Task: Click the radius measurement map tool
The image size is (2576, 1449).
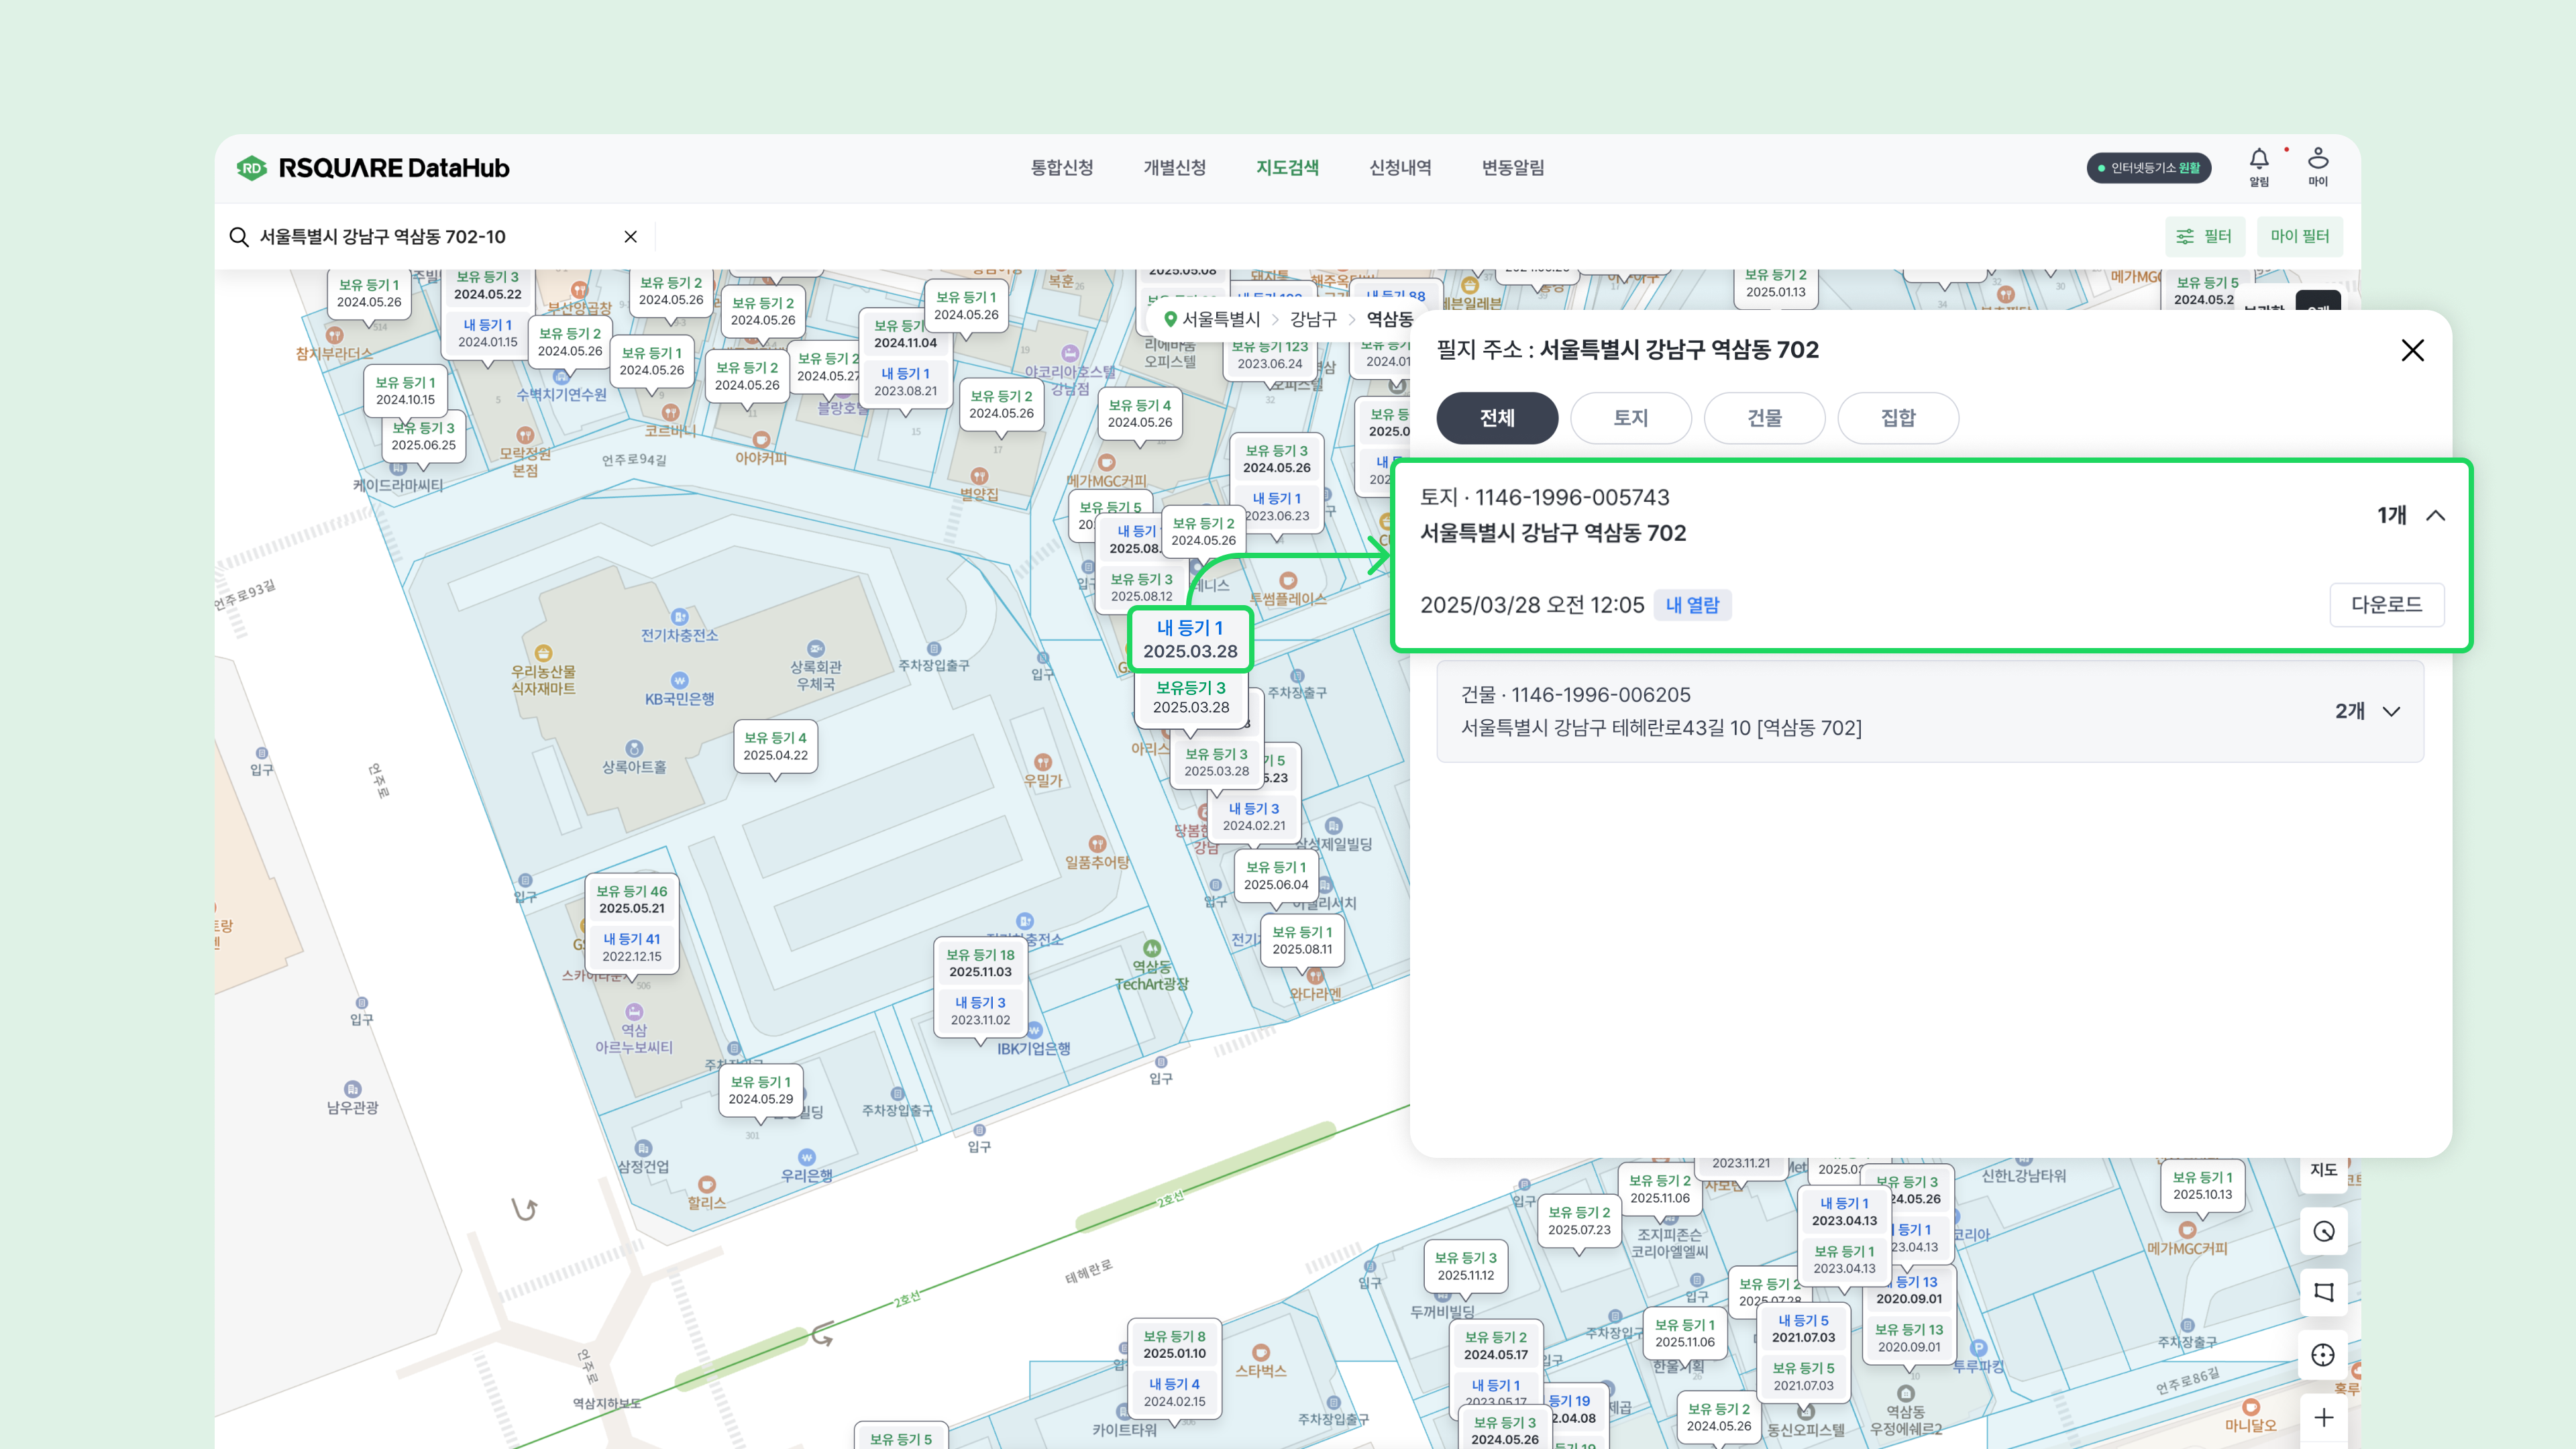Action: click(2323, 1231)
